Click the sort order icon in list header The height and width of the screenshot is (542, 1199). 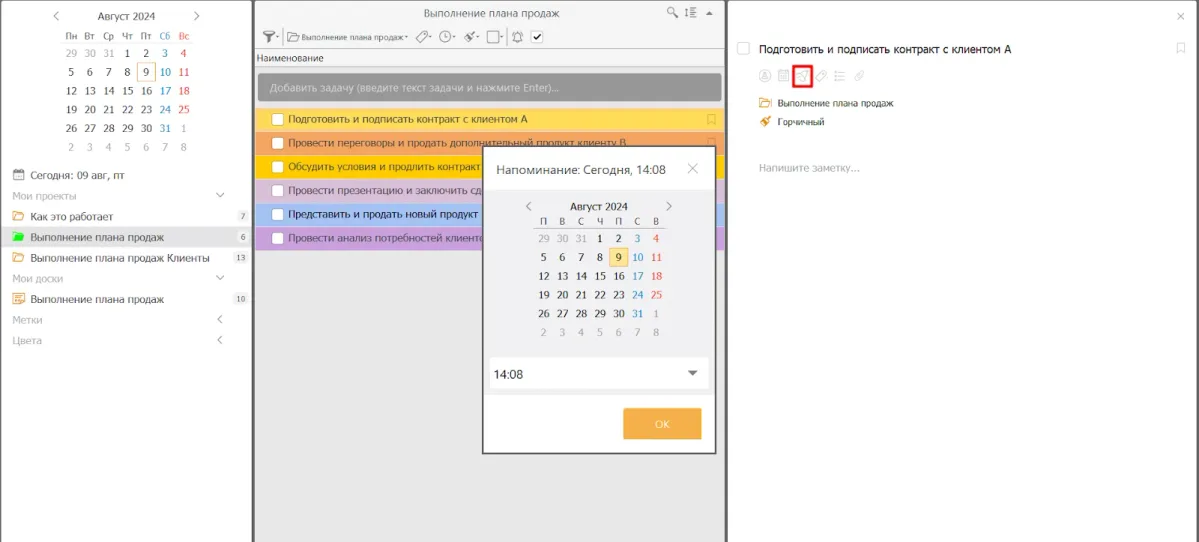point(690,13)
